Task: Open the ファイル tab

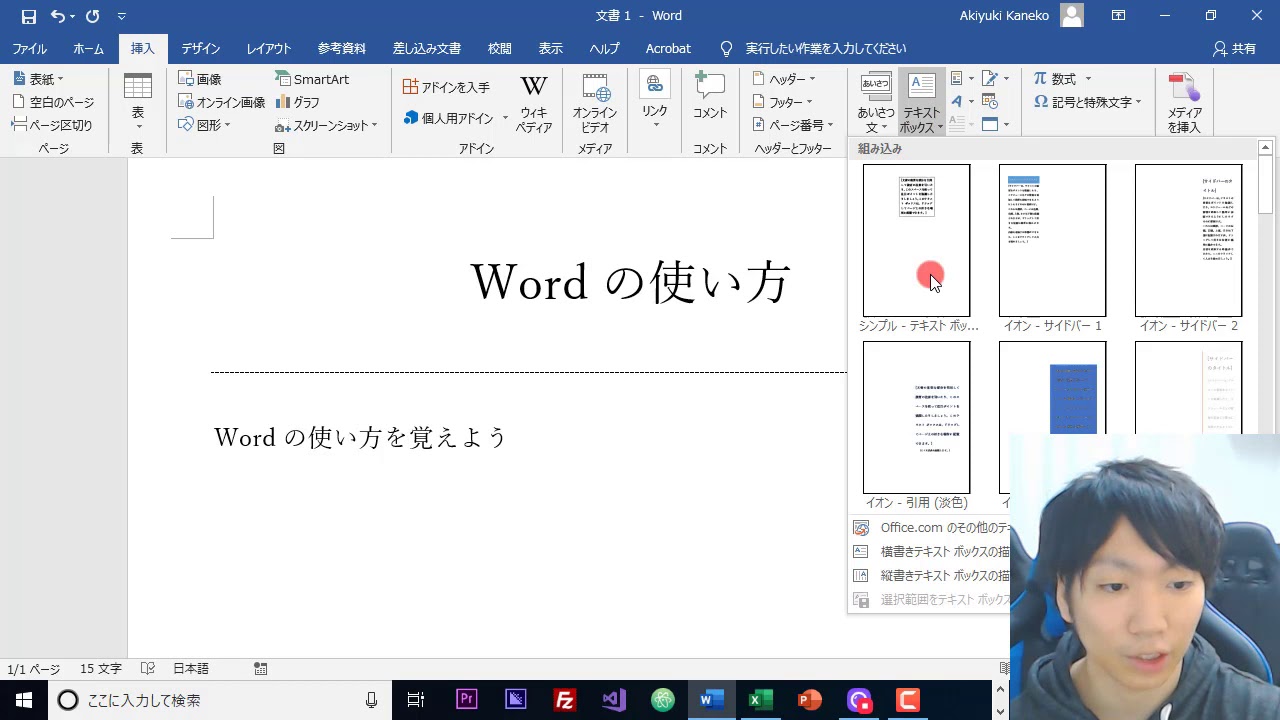Action: point(30,49)
